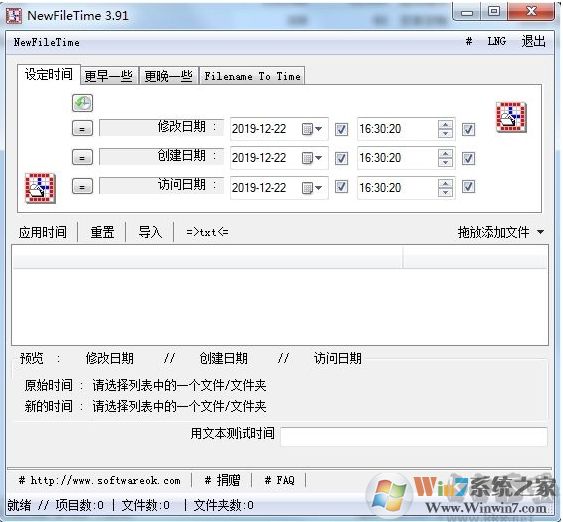Minimize the NewFileTime window
Image resolution: width=563 pixels, height=522 pixels.
tap(467, 12)
